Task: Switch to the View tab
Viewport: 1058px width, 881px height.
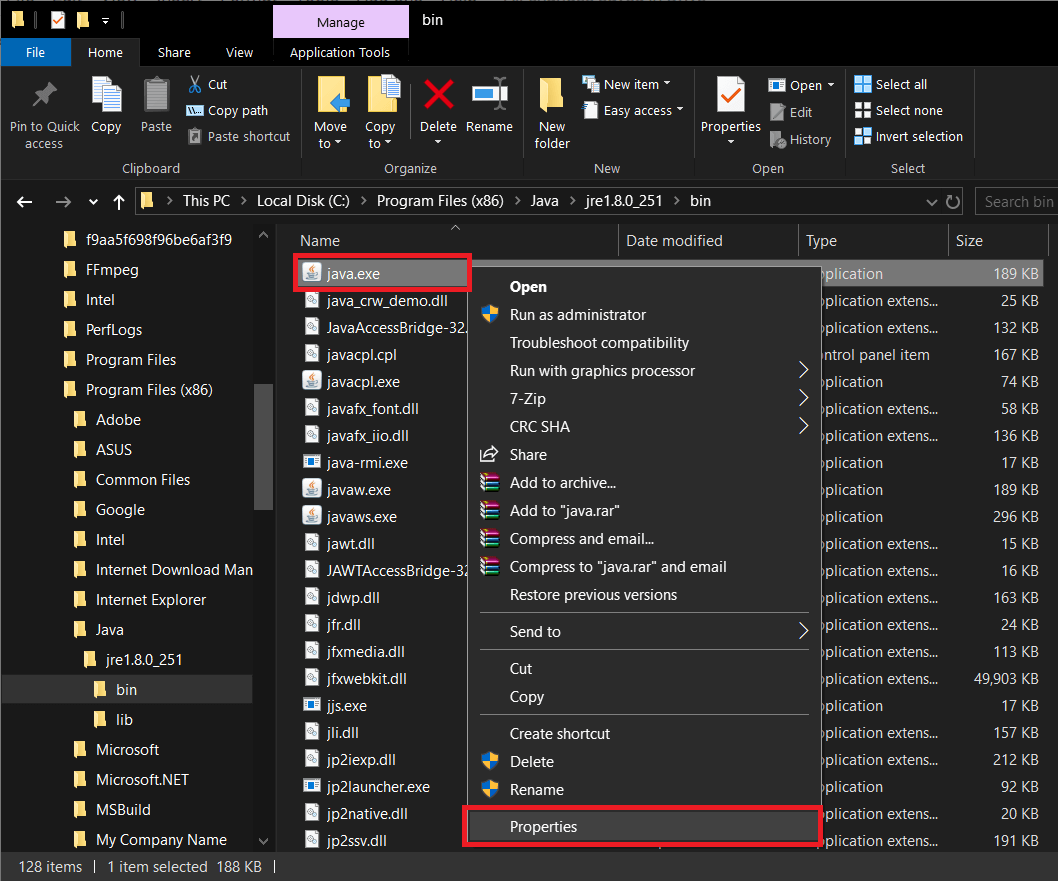Action: point(239,52)
